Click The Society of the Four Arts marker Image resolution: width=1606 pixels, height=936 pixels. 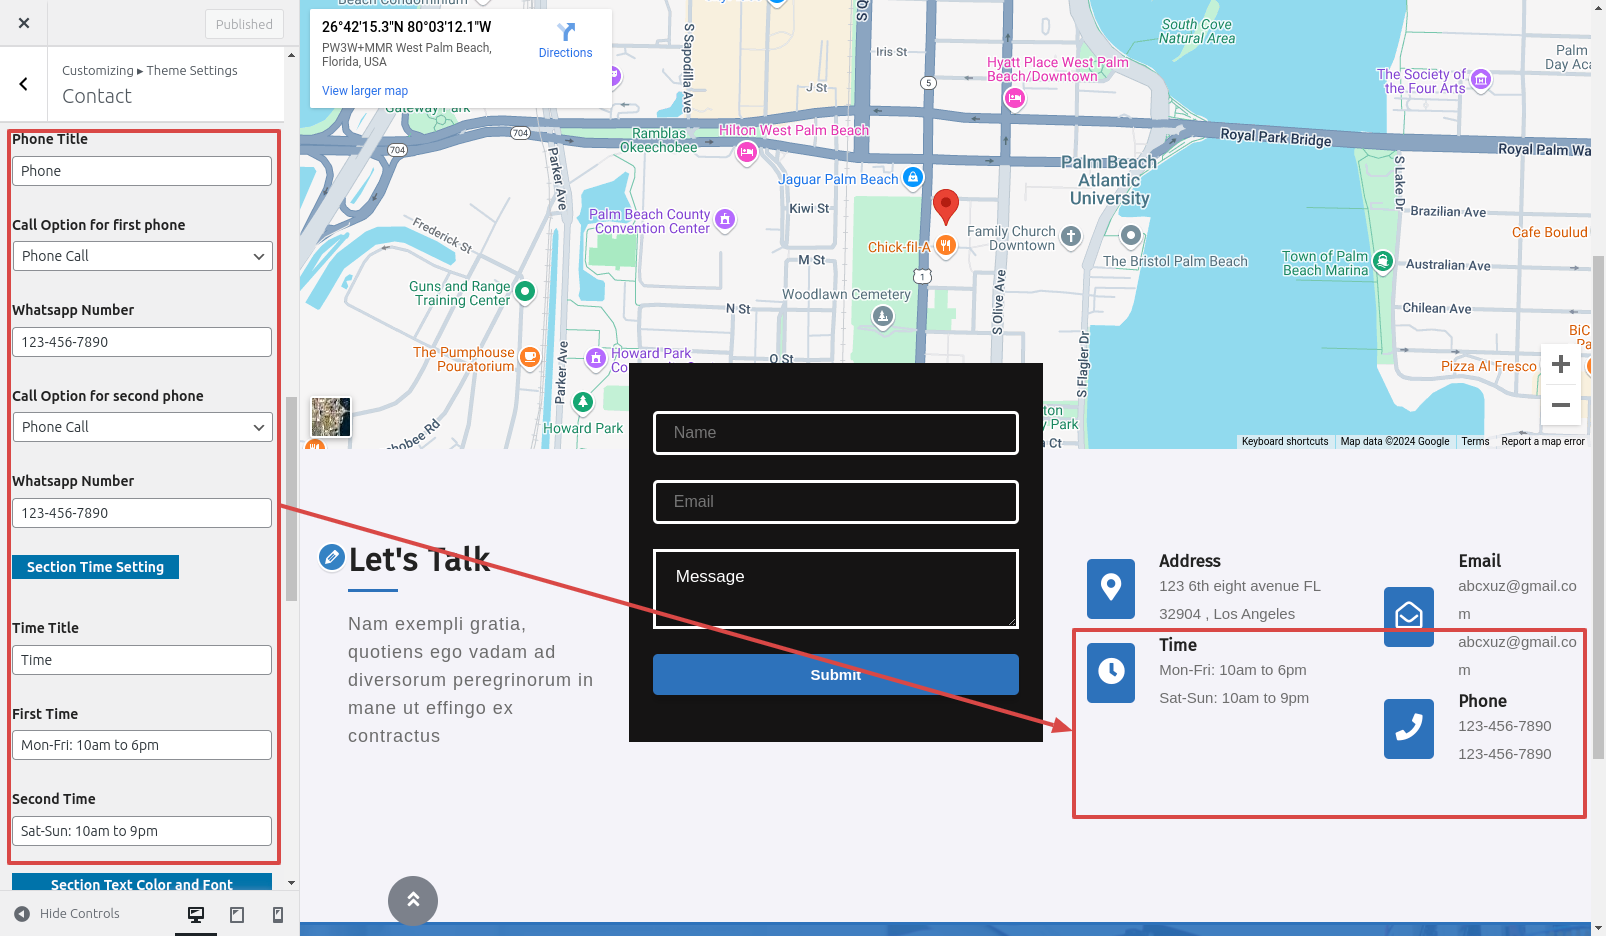1481,79
